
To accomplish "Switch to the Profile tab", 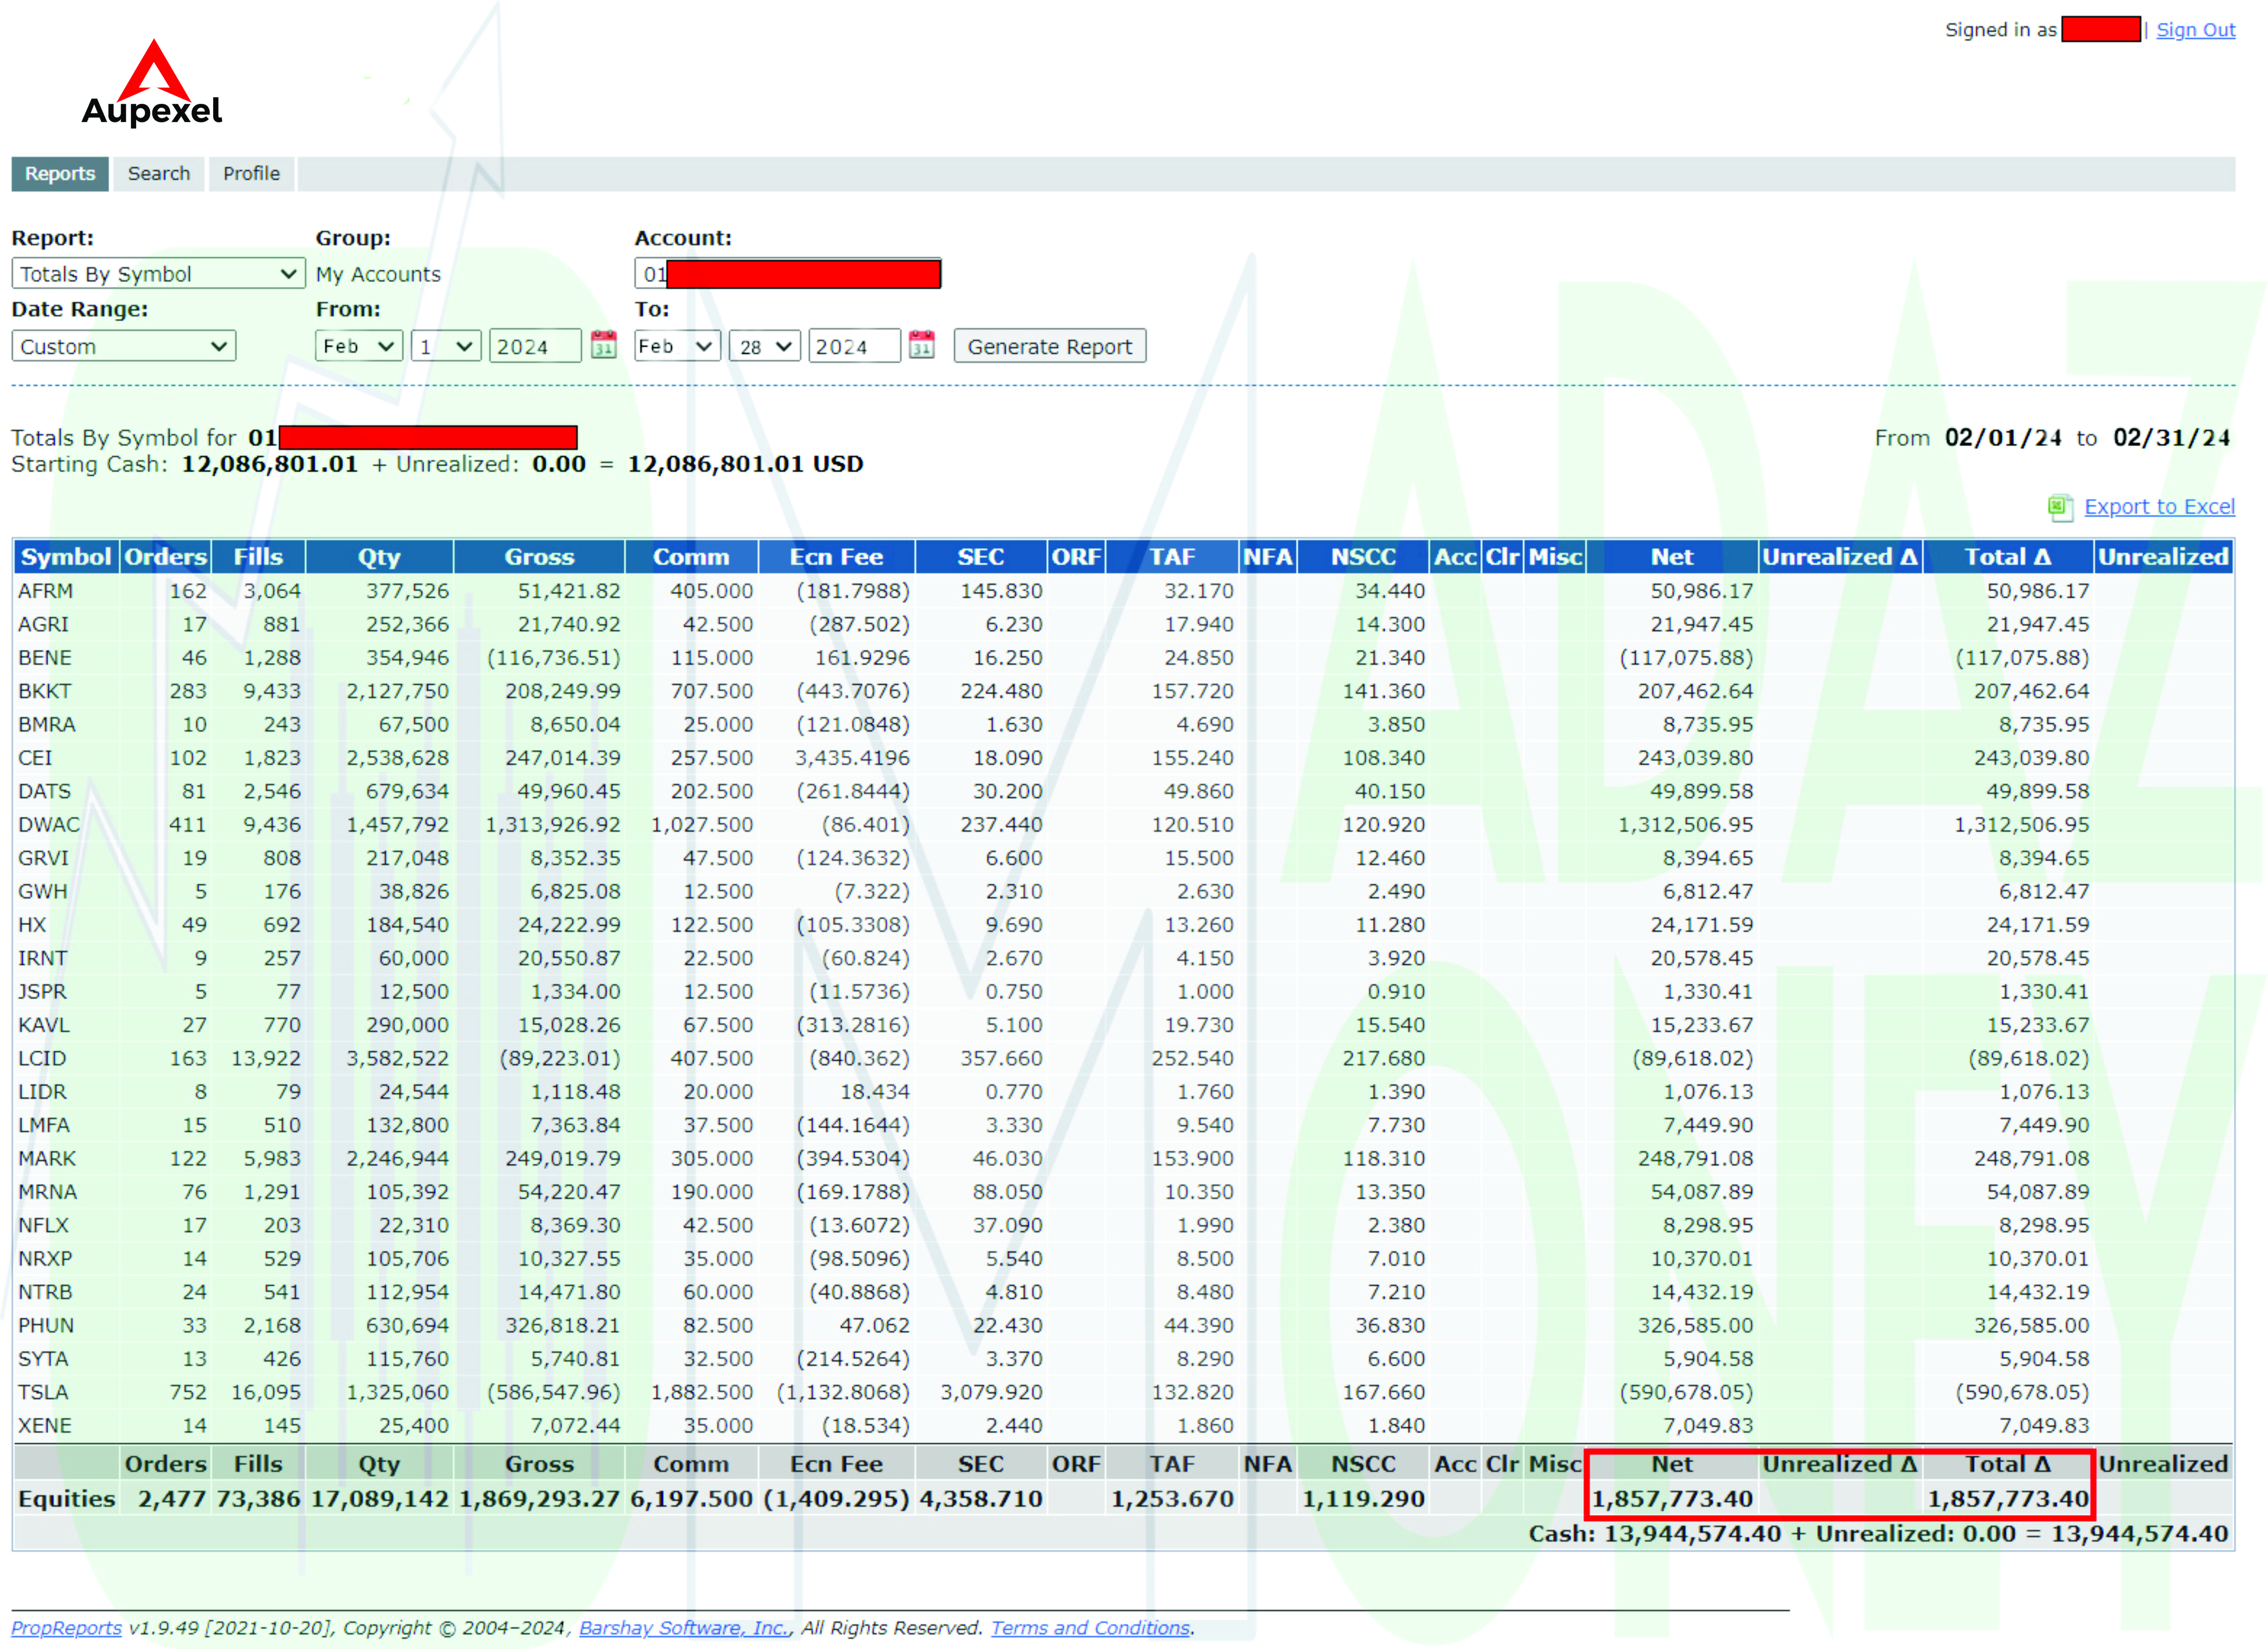I will pos(252,174).
